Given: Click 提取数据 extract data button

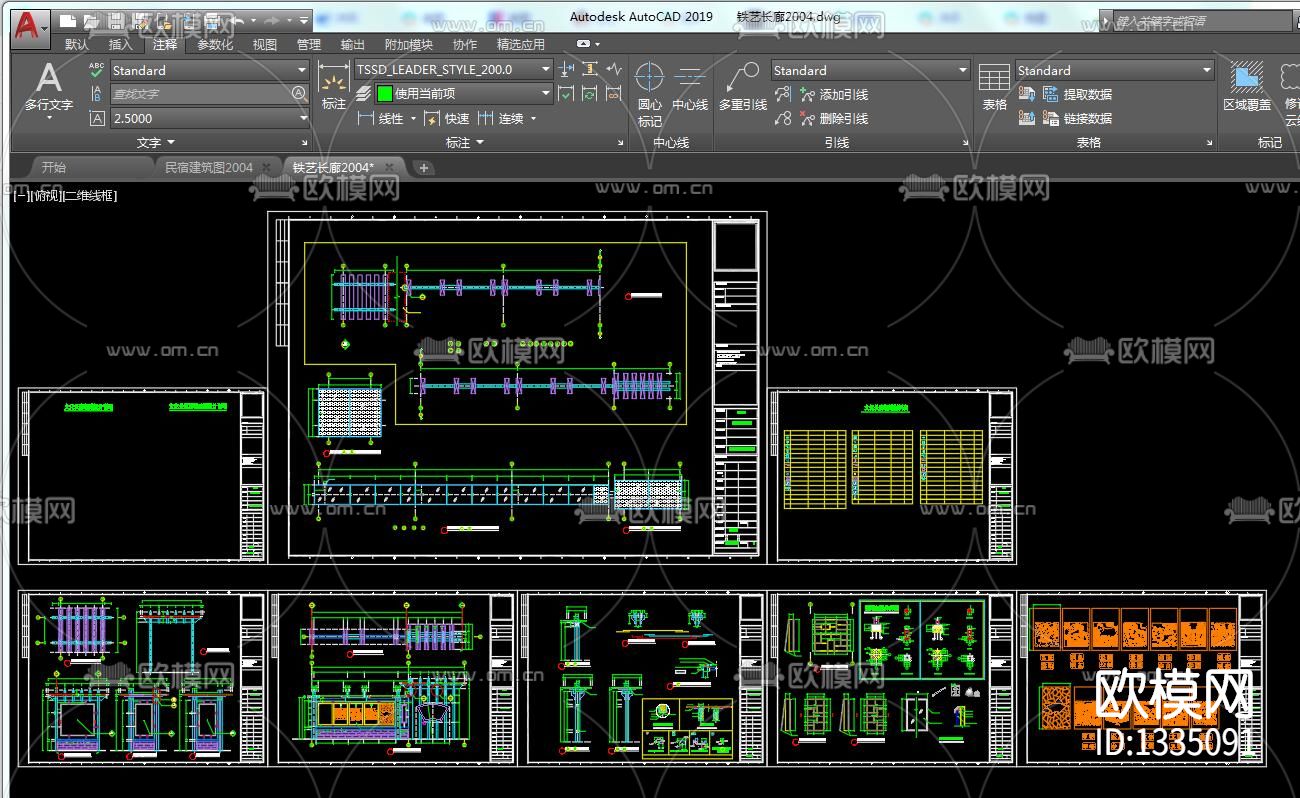Looking at the screenshot, I should tap(1087, 94).
